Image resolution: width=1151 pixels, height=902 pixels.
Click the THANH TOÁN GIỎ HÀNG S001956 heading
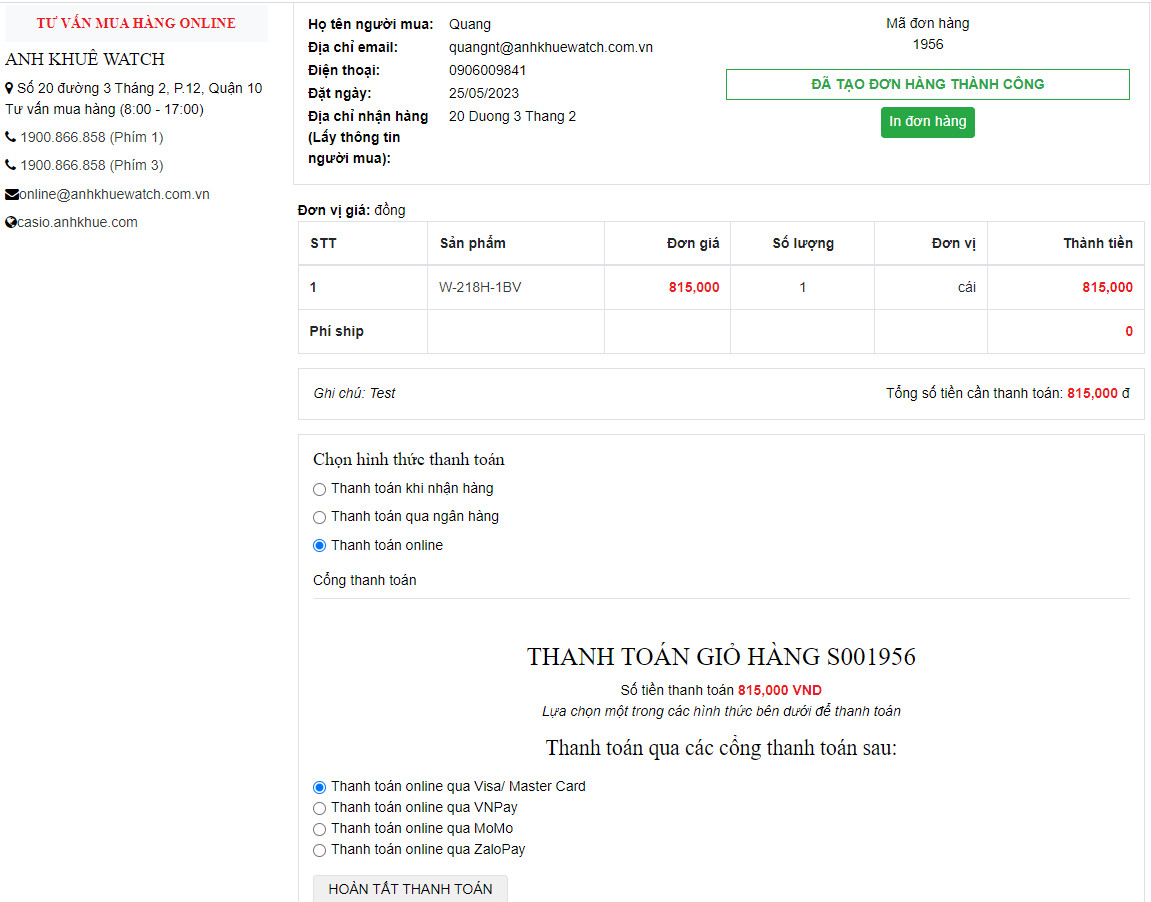(721, 657)
